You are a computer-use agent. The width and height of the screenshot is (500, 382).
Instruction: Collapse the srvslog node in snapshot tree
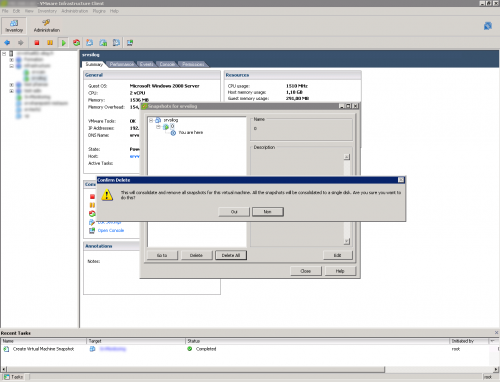point(151,120)
